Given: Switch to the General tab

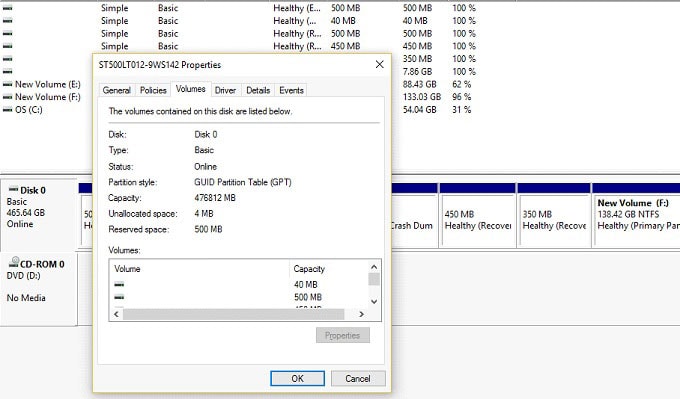Looking at the screenshot, I should [117, 90].
